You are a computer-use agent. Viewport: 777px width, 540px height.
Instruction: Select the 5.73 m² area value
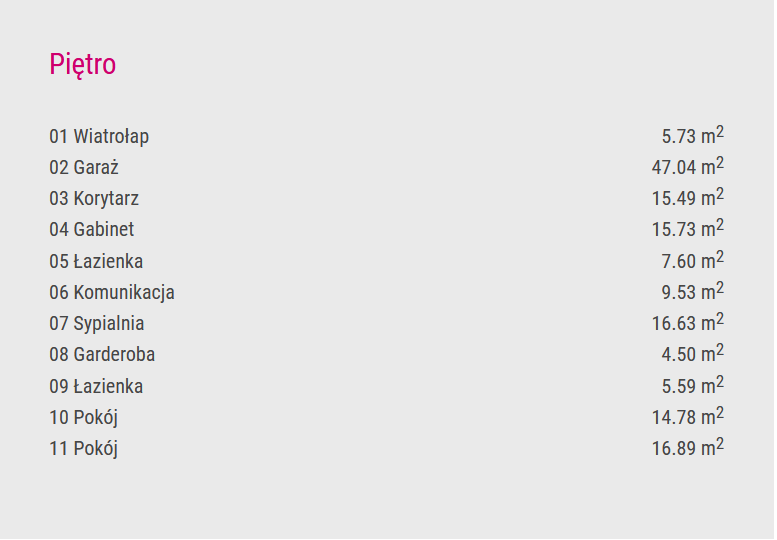(x=693, y=135)
